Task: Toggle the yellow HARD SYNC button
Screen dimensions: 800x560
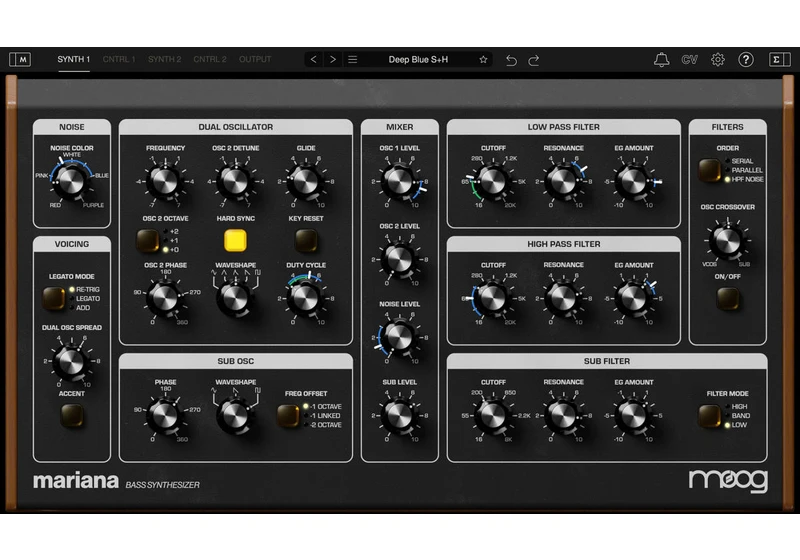Action: click(x=235, y=240)
